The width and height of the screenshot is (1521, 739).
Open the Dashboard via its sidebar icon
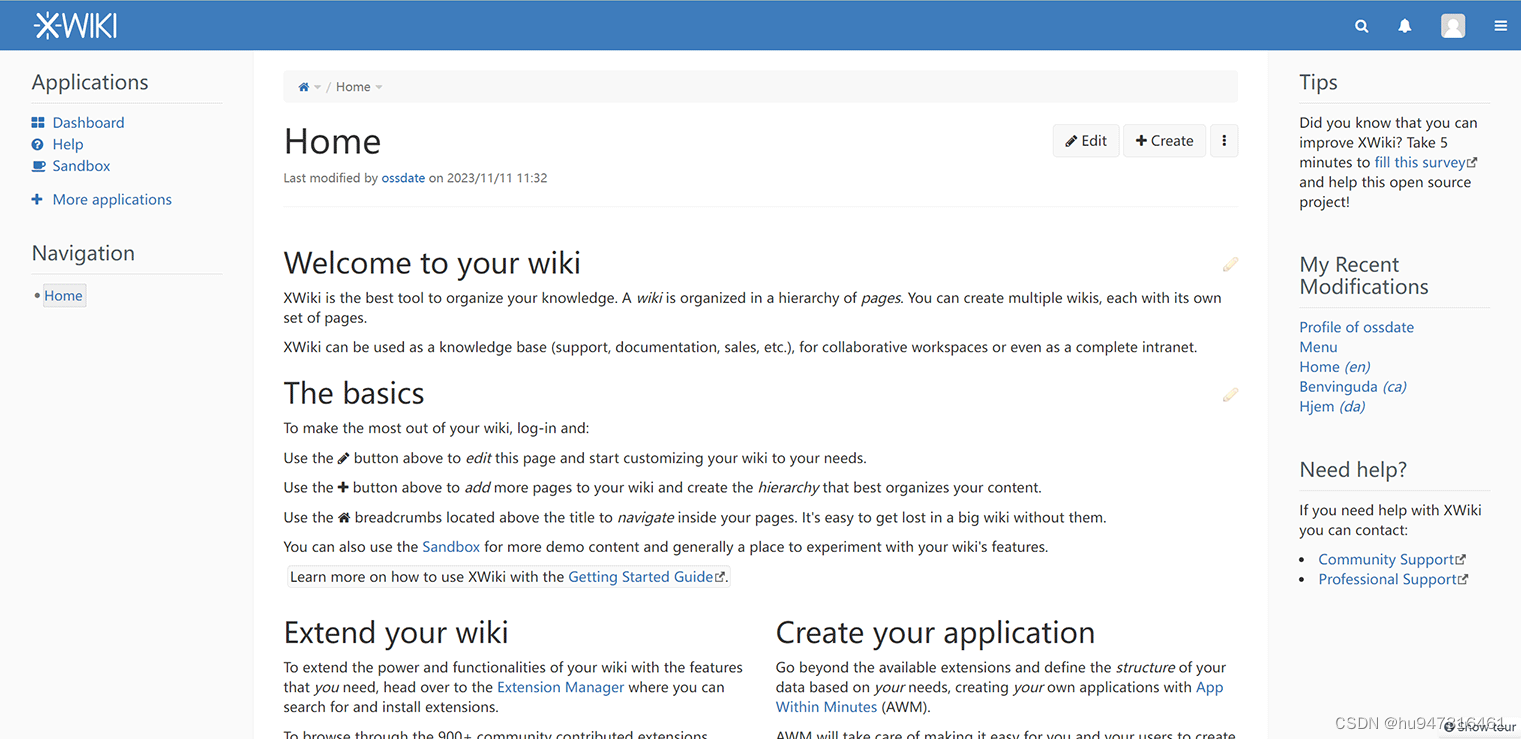(37, 122)
